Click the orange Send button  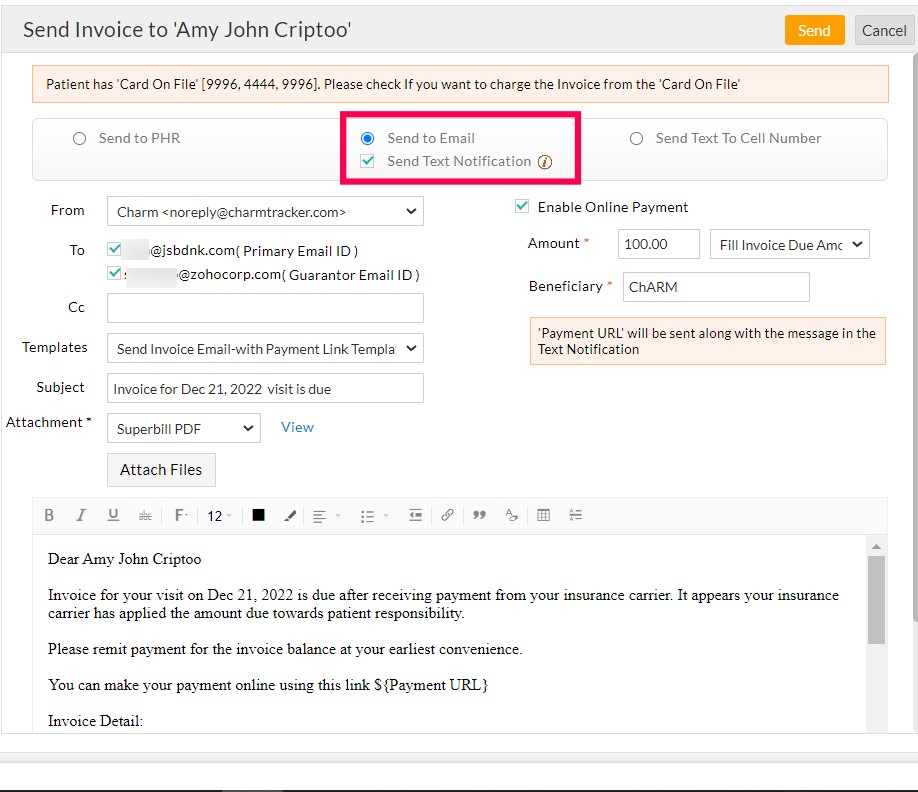814,31
